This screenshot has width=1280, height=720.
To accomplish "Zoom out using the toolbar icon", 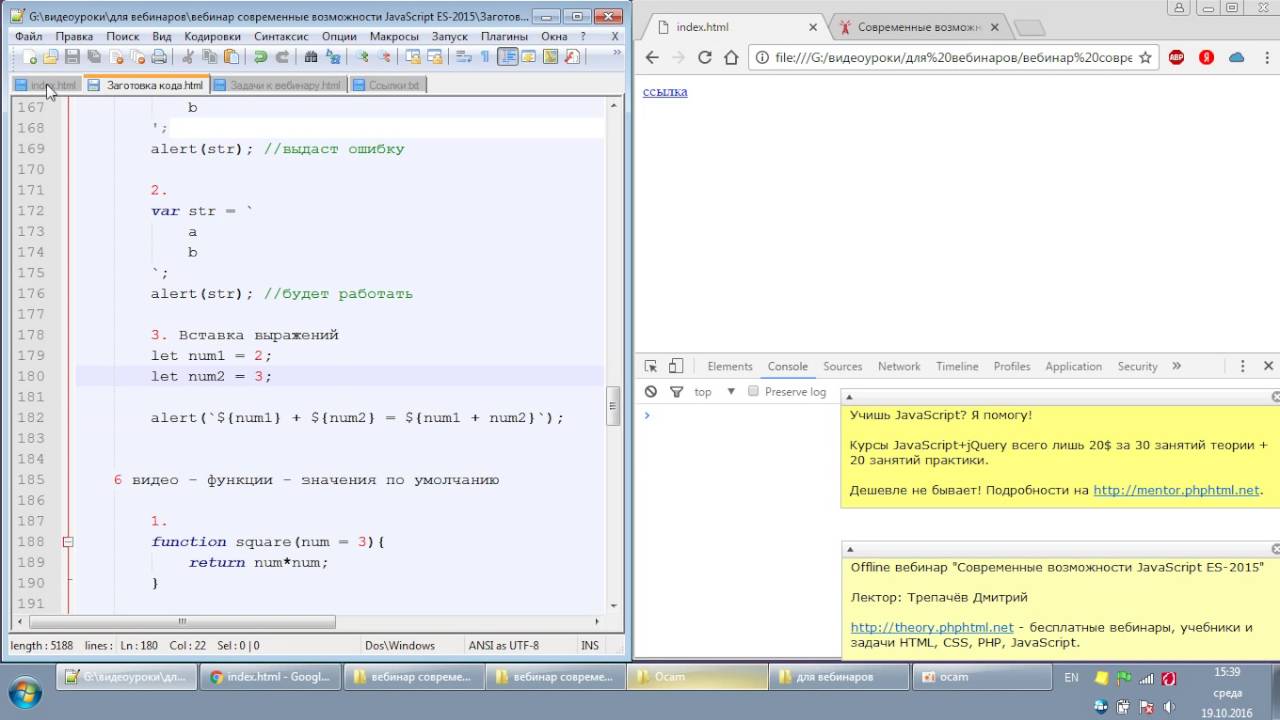I will pos(384,57).
